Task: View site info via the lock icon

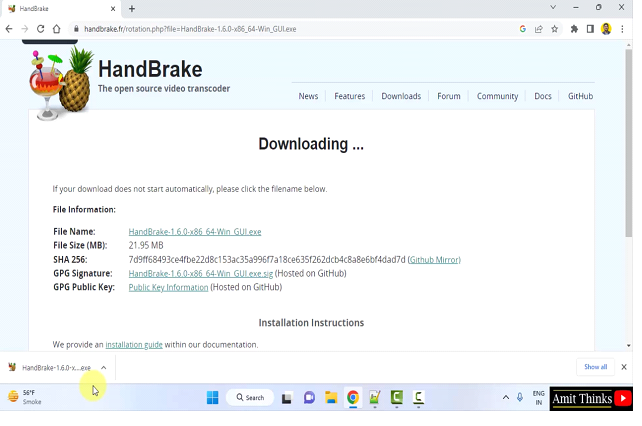Action: (x=76, y=29)
